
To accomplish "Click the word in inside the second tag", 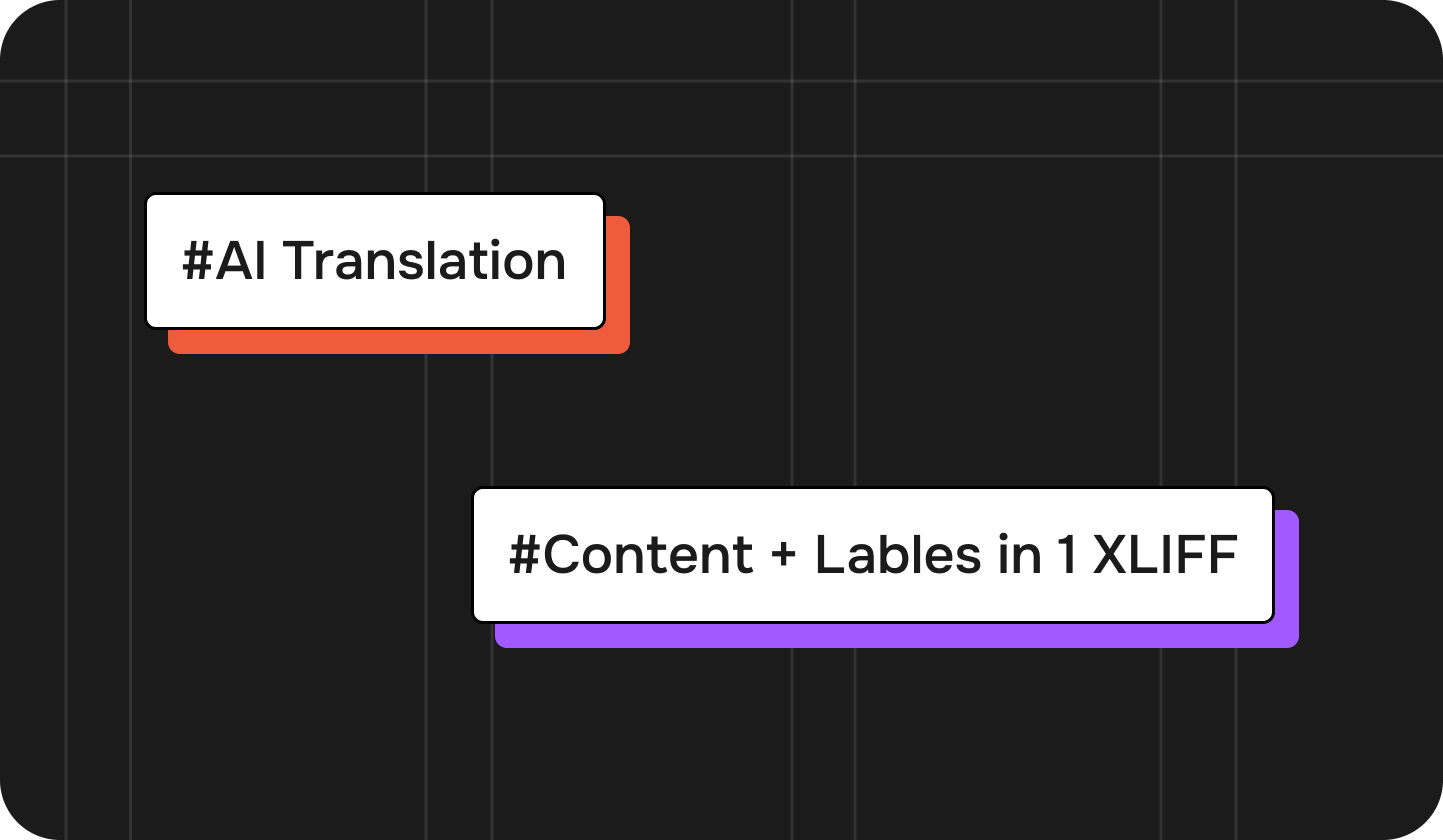I will 1020,555.
